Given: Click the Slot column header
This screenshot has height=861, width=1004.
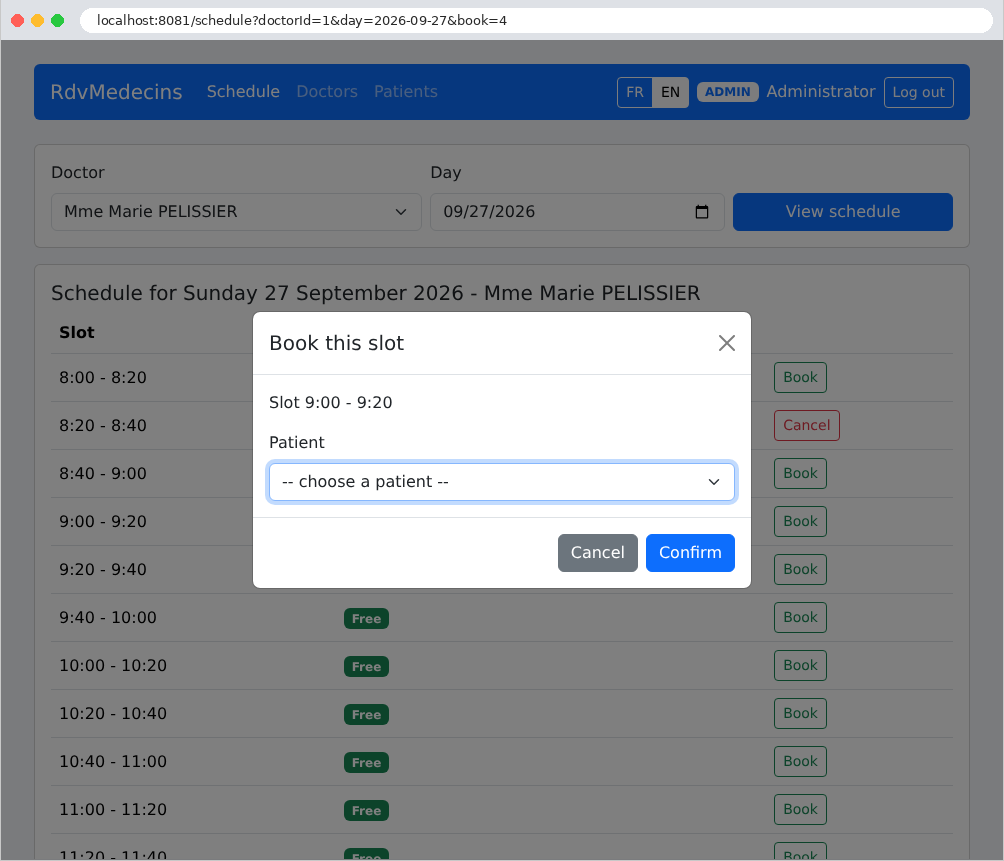Looking at the screenshot, I should (77, 333).
